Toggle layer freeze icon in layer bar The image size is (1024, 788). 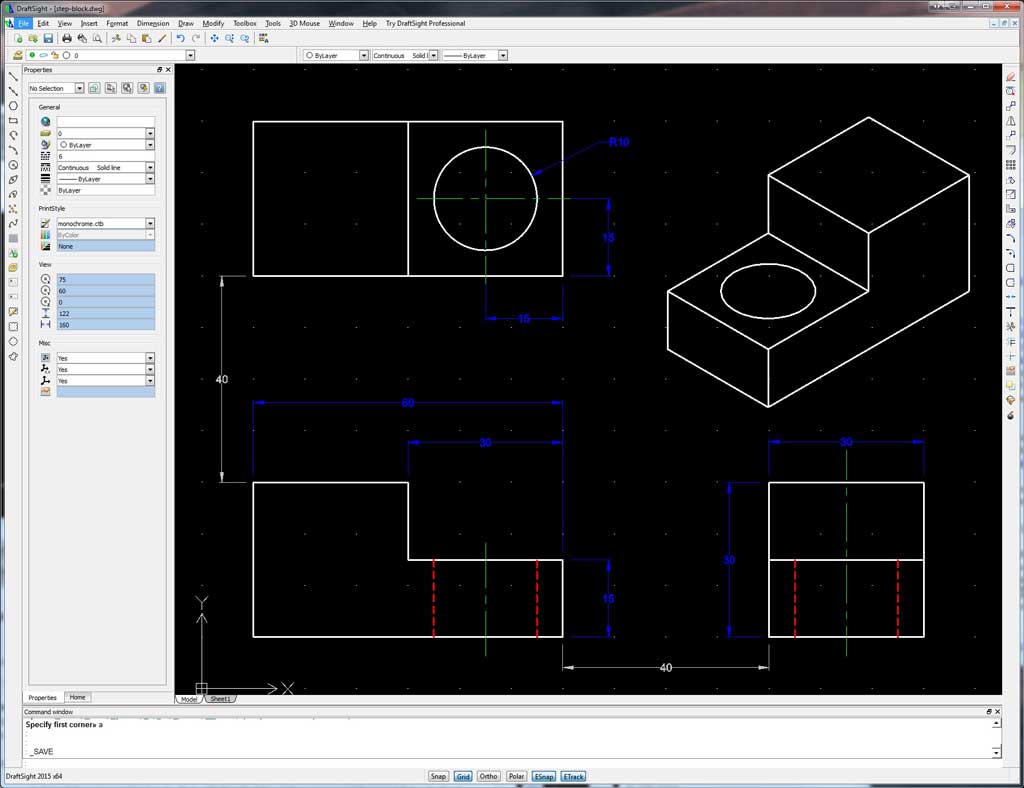click(43, 55)
